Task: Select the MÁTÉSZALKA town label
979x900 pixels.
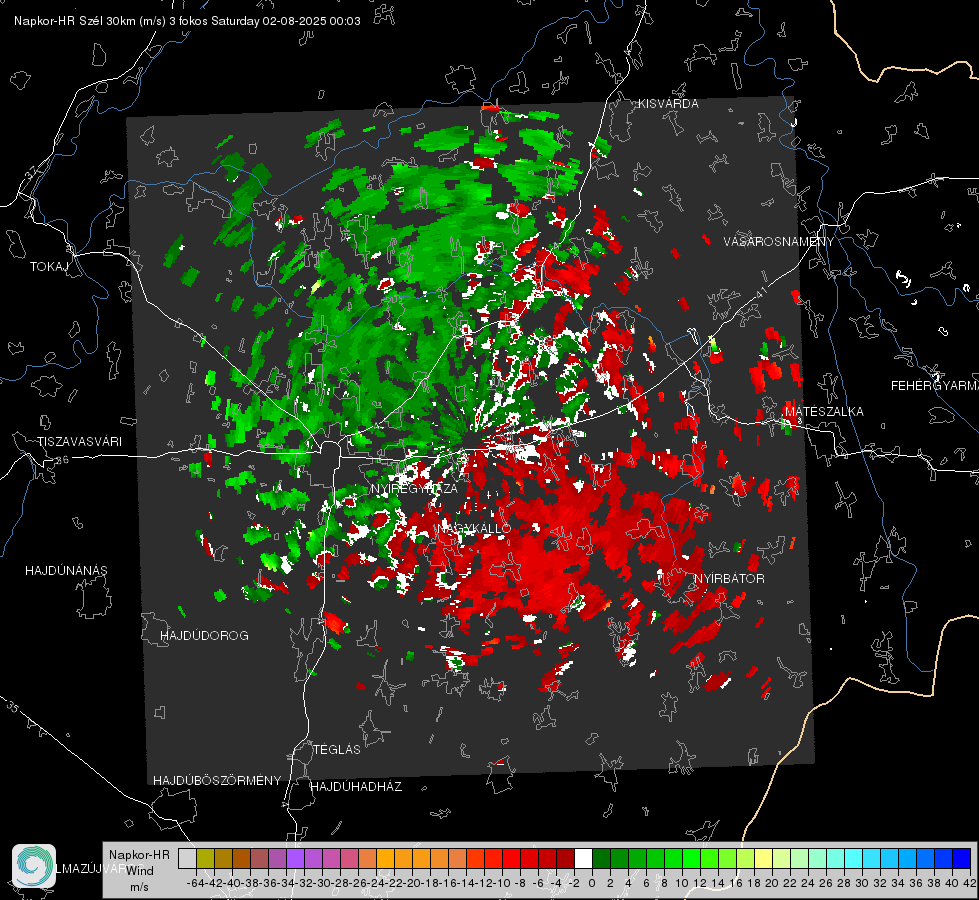Action: pyautogui.click(x=824, y=412)
